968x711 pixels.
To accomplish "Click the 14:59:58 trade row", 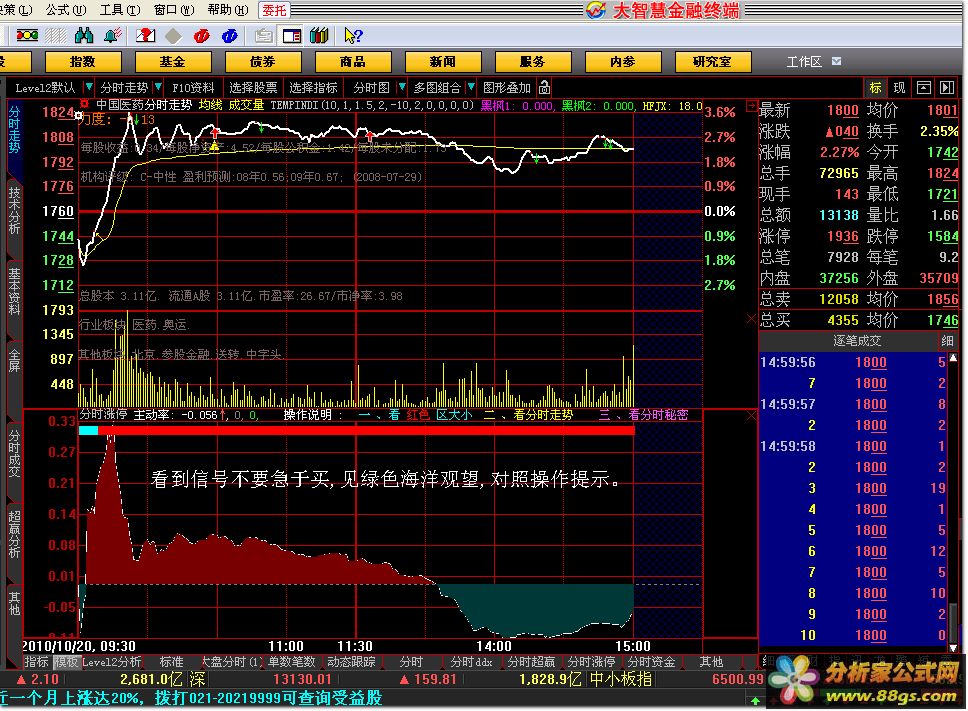I will [x=852, y=446].
